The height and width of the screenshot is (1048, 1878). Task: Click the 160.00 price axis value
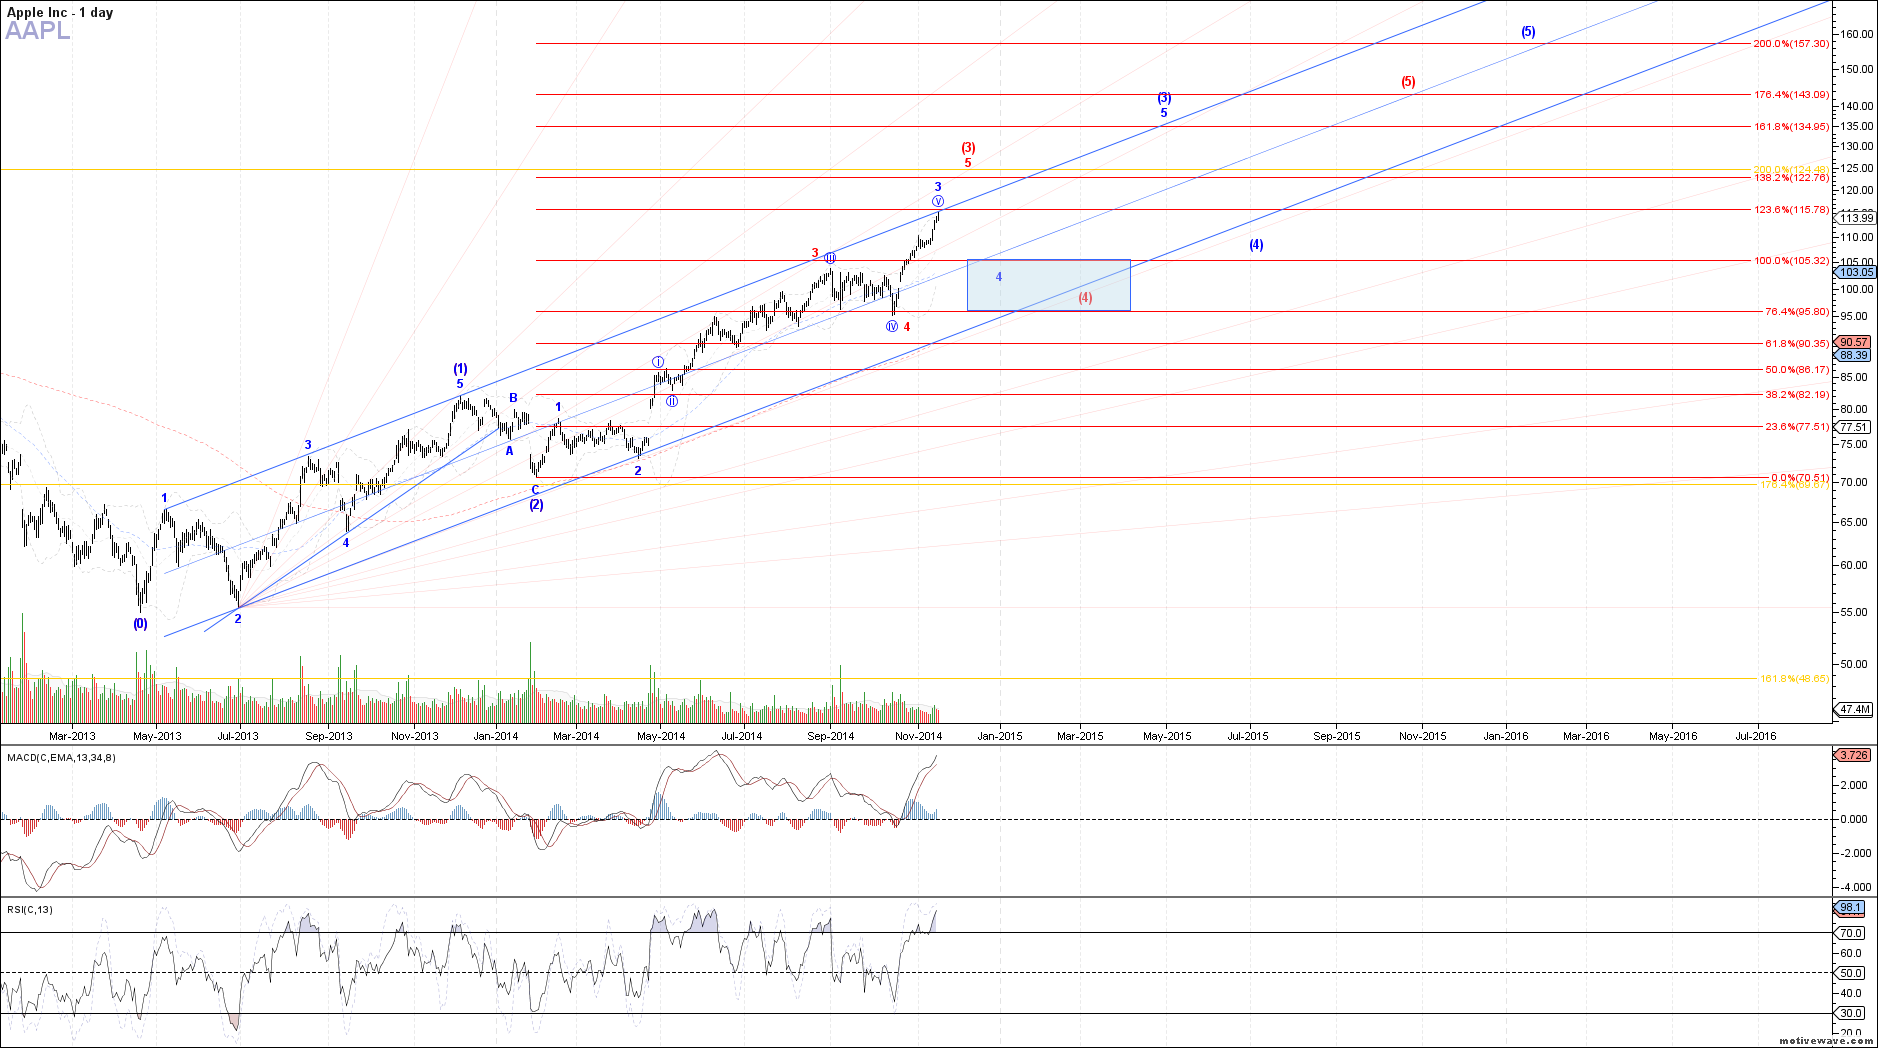(1856, 34)
